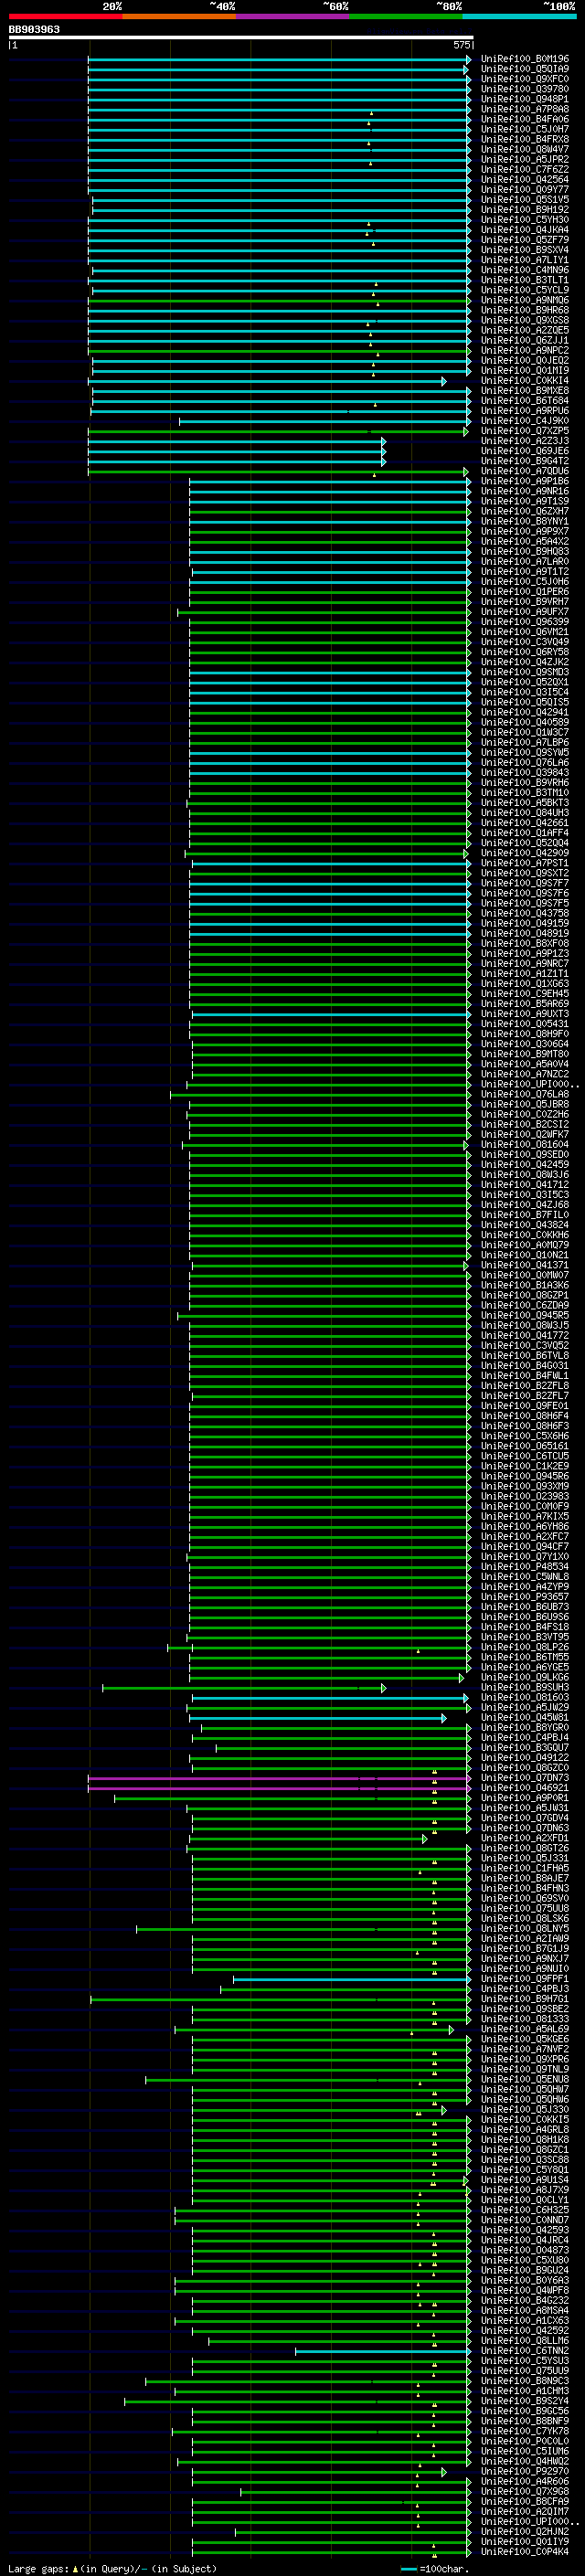
Task: Select hit label UniRef100_Q42941
Action: 525,713
